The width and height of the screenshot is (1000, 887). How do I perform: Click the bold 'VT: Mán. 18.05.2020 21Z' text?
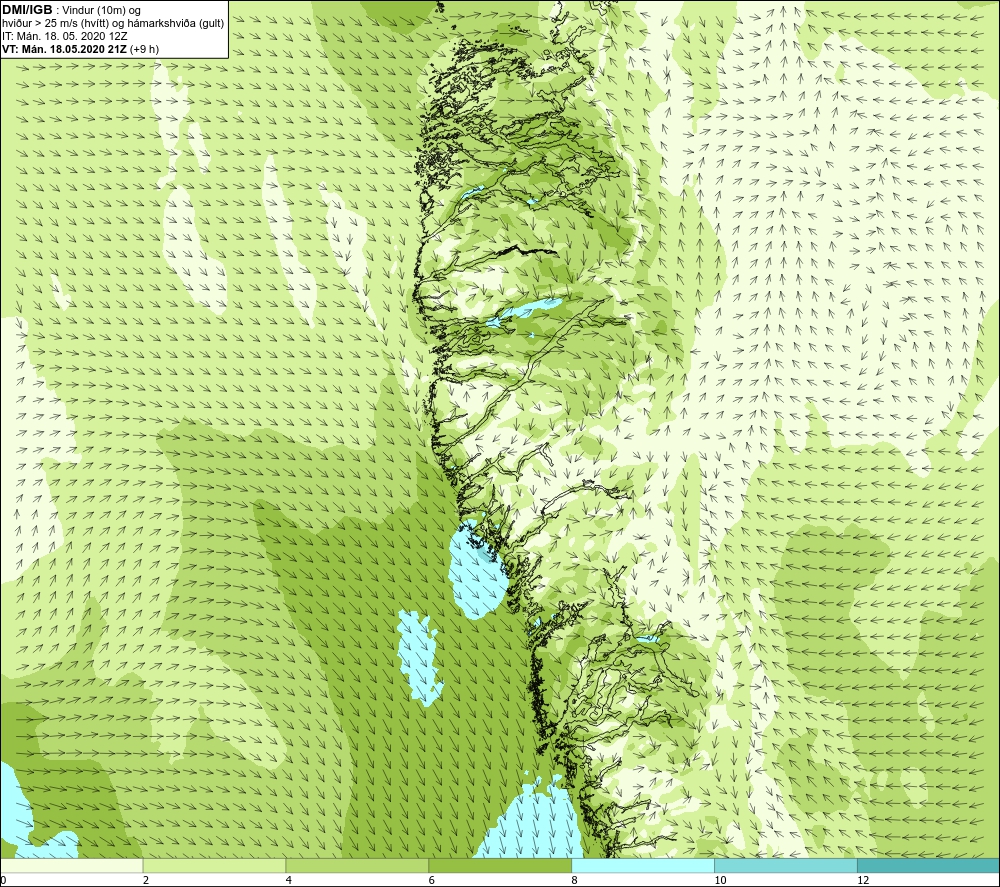click(64, 49)
